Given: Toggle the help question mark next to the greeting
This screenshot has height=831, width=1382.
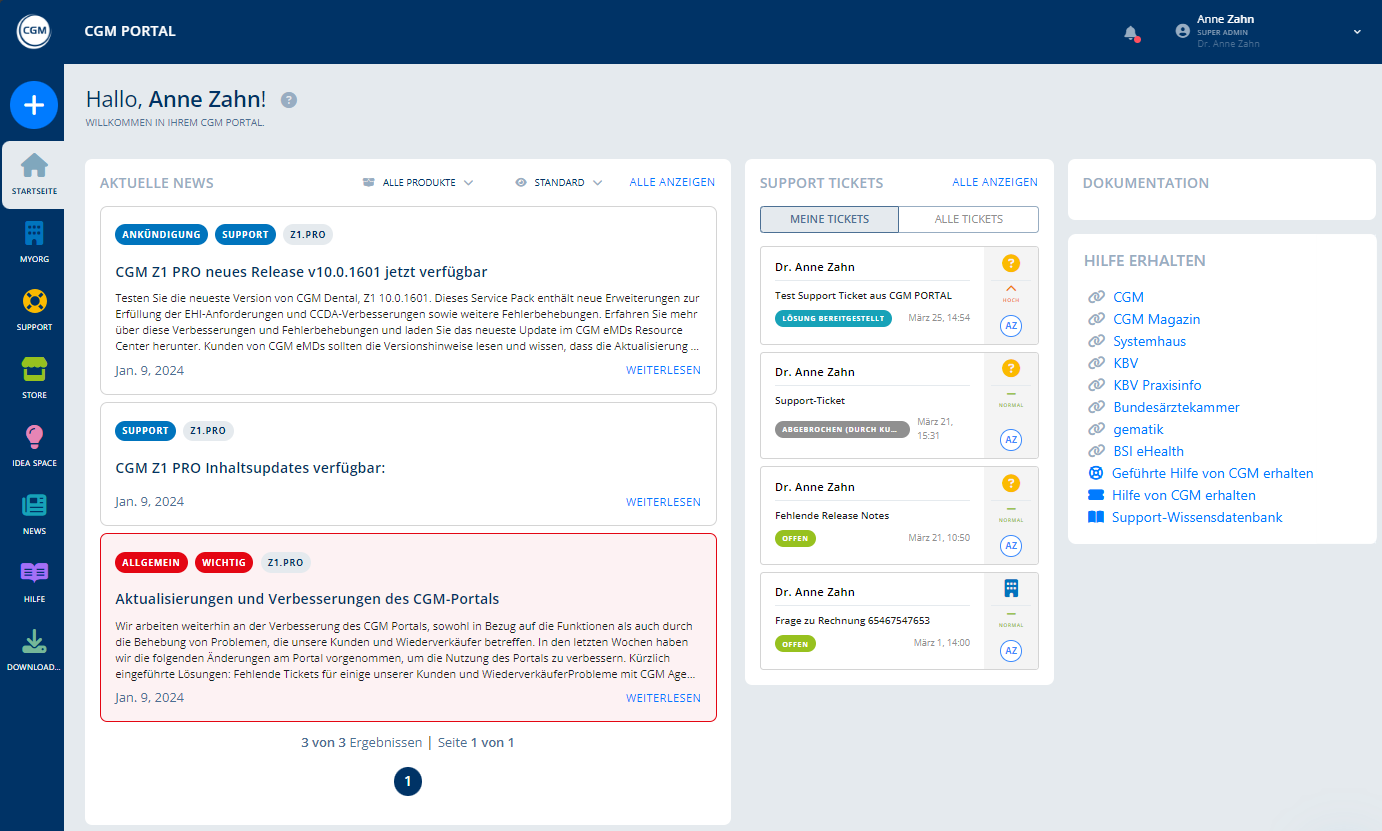Looking at the screenshot, I should click(289, 99).
